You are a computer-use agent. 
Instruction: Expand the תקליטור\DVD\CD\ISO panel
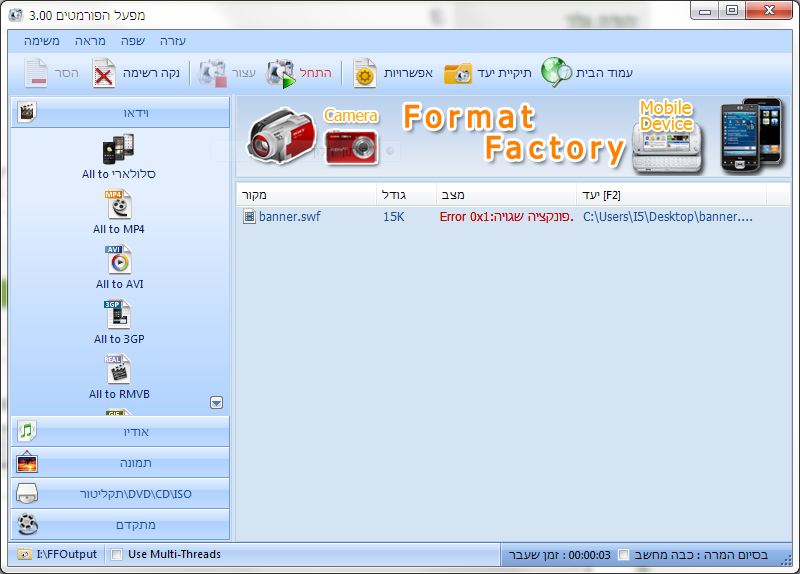point(120,493)
